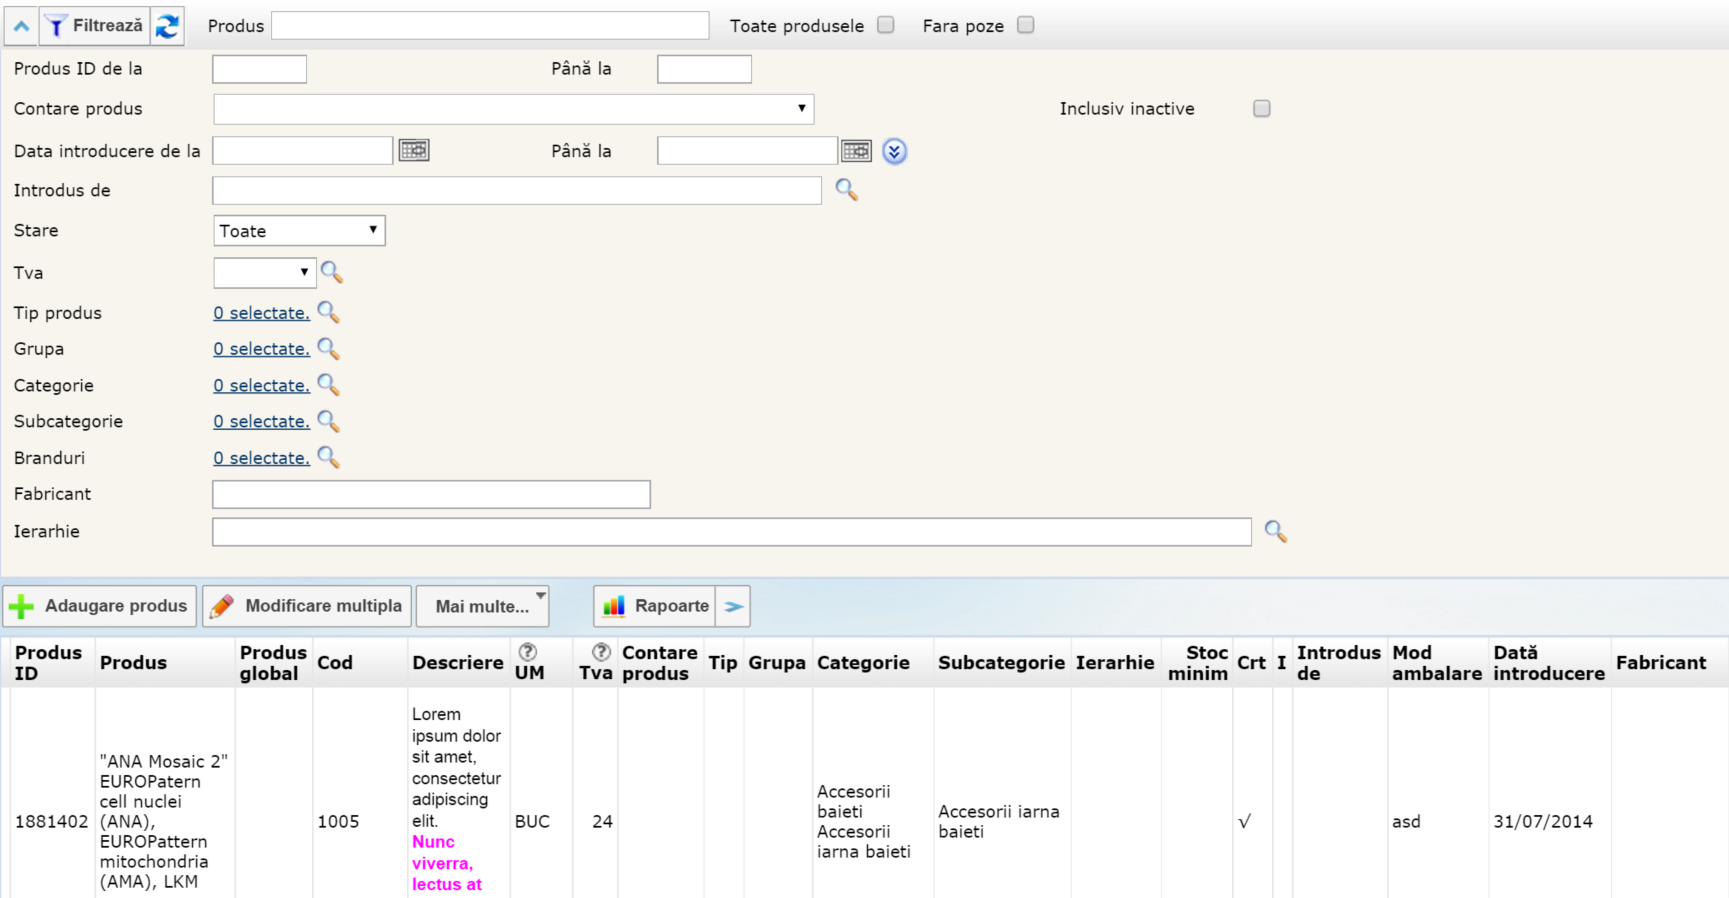Click the blue double-chevron date options icon
The height and width of the screenshot is (898, 1729).
[894, 151]
